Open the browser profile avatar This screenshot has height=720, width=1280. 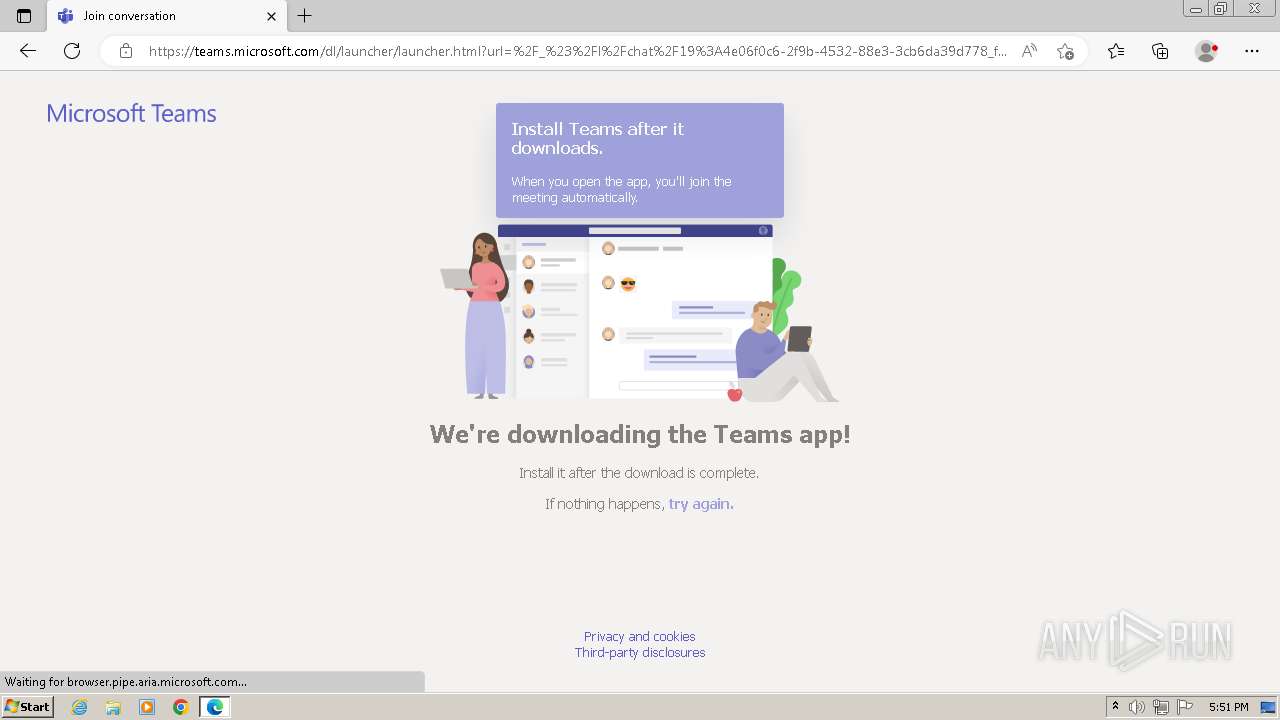tap(1206, 51)
